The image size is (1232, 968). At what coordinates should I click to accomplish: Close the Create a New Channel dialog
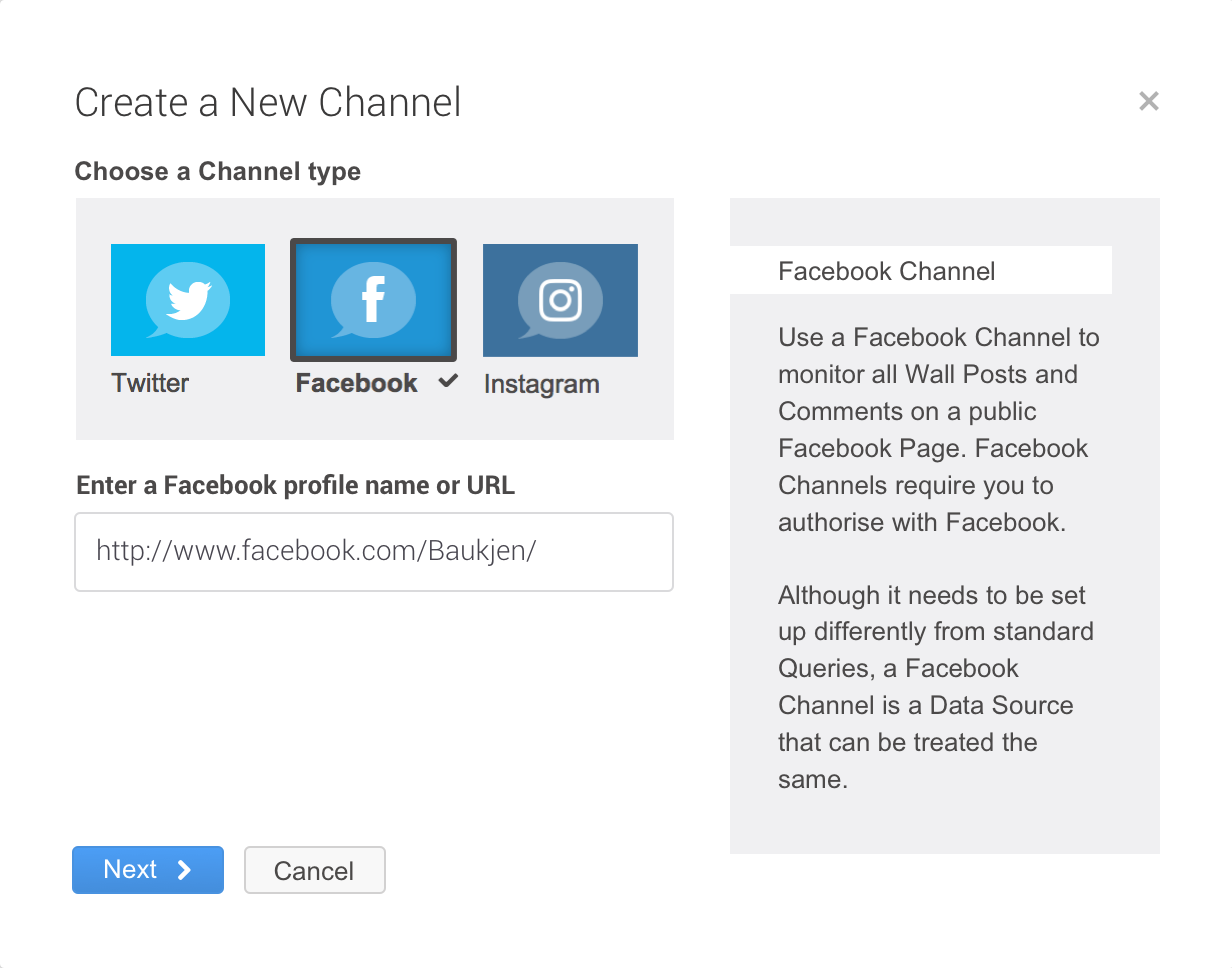tap(1149, 101)
